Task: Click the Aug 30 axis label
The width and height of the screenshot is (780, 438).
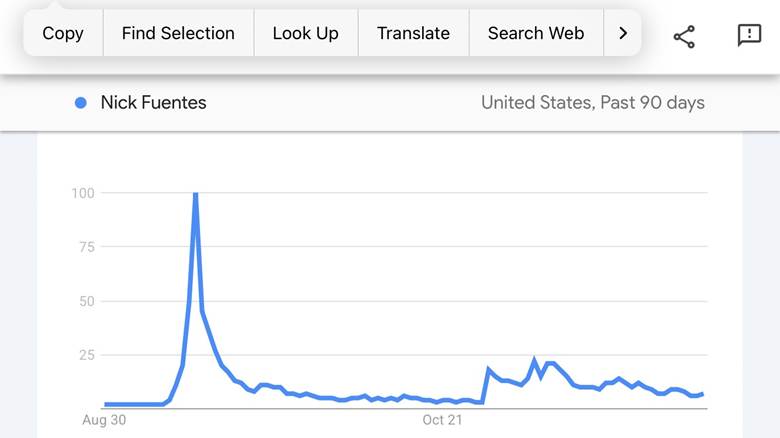Action: (104, 420)
